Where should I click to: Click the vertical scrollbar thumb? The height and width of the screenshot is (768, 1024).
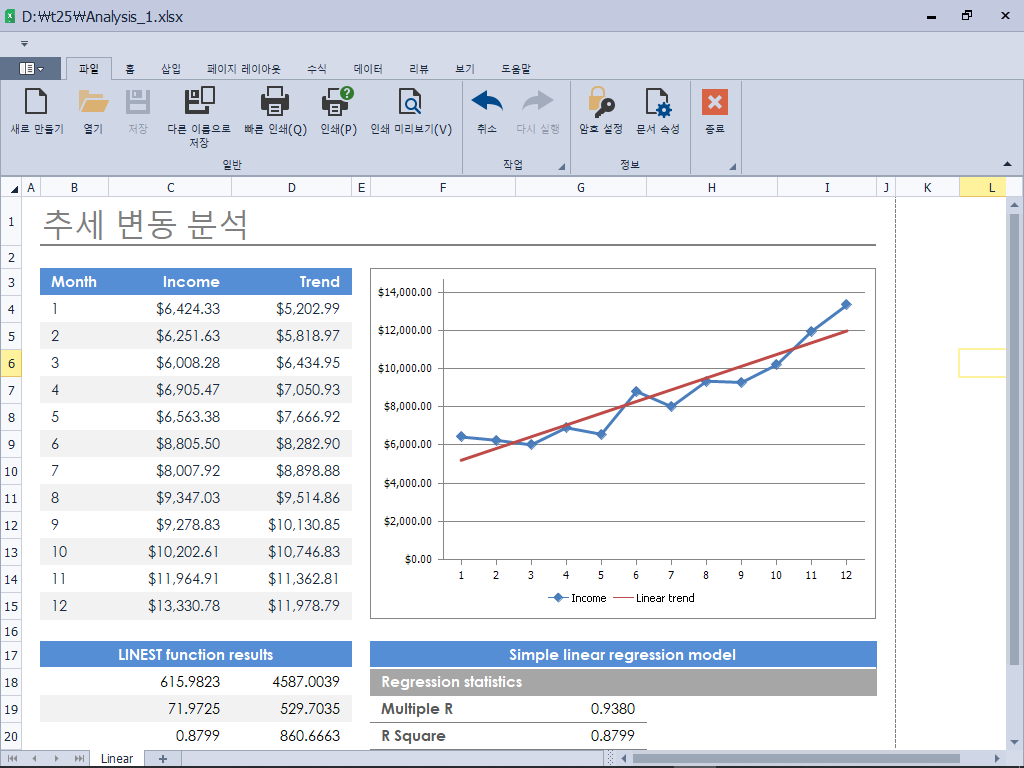pyautogui.click(x=1014, y=438)
